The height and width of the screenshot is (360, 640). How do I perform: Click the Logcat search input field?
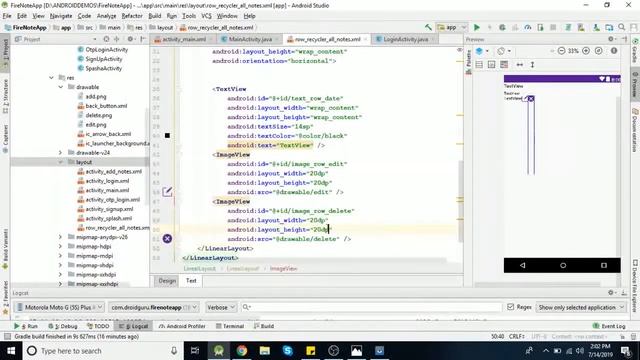click(371, 307)
